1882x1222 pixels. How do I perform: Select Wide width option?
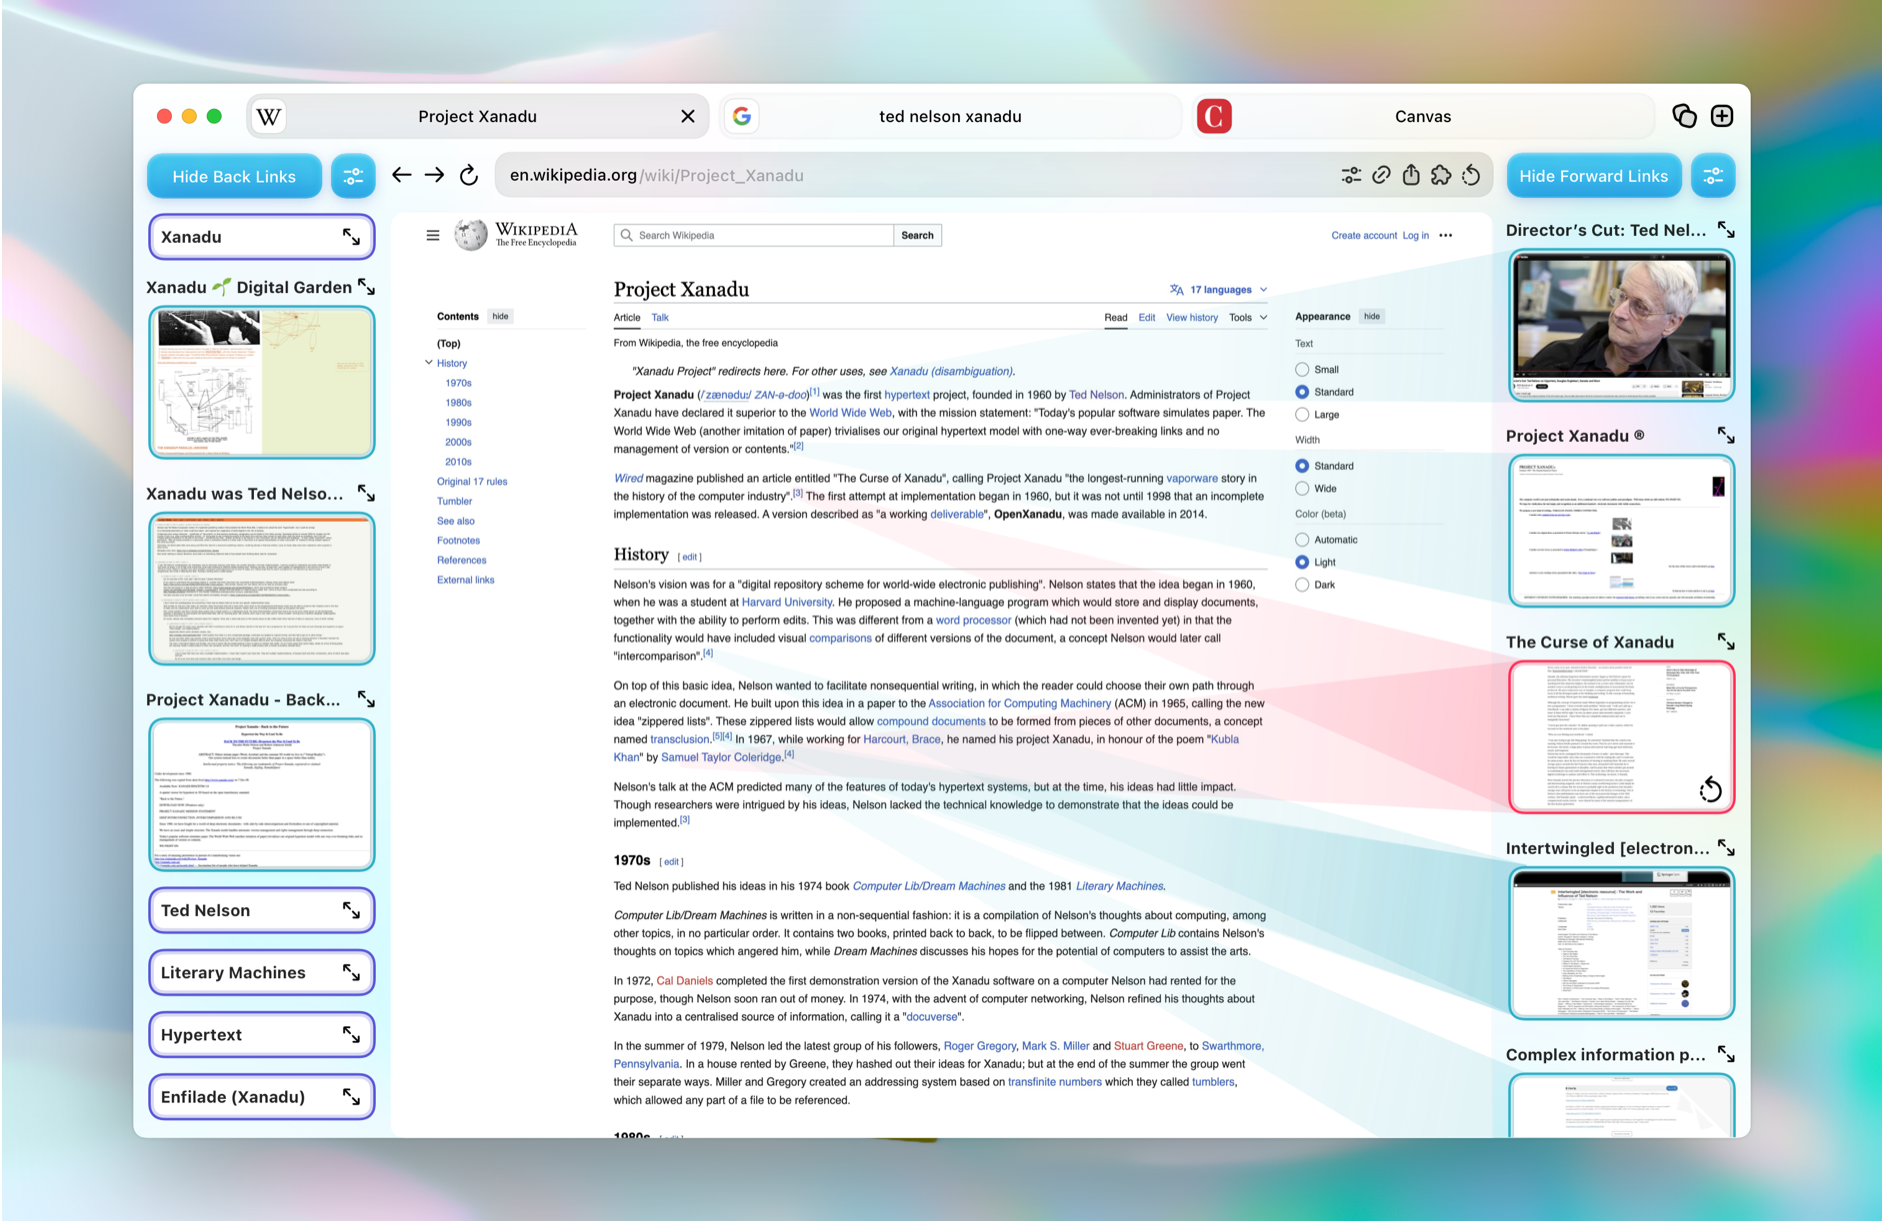1302,489
